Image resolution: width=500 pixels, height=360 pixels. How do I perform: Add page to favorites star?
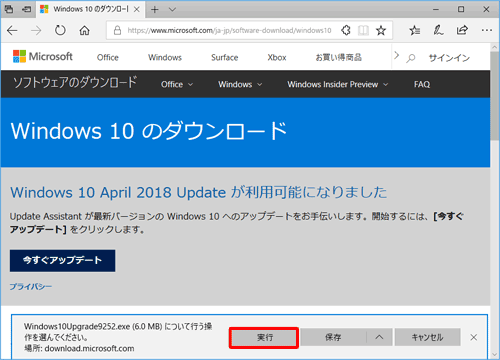[381, 31]
